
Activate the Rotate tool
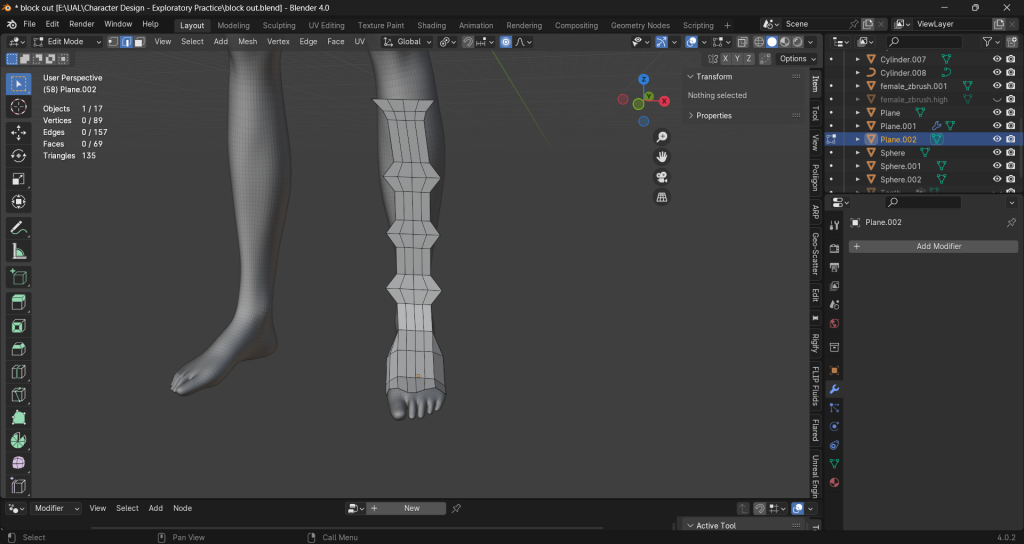tap(18, 155)
